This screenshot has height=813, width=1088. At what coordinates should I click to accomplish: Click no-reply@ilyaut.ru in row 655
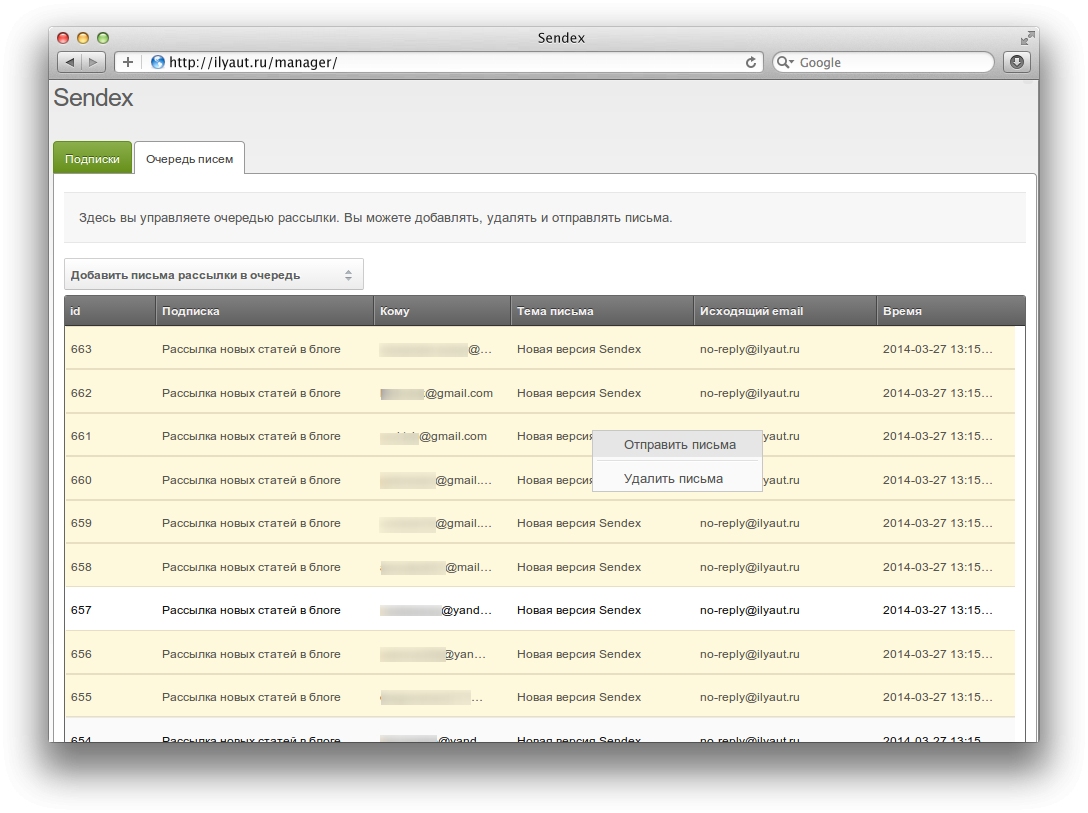pos(749,697)
